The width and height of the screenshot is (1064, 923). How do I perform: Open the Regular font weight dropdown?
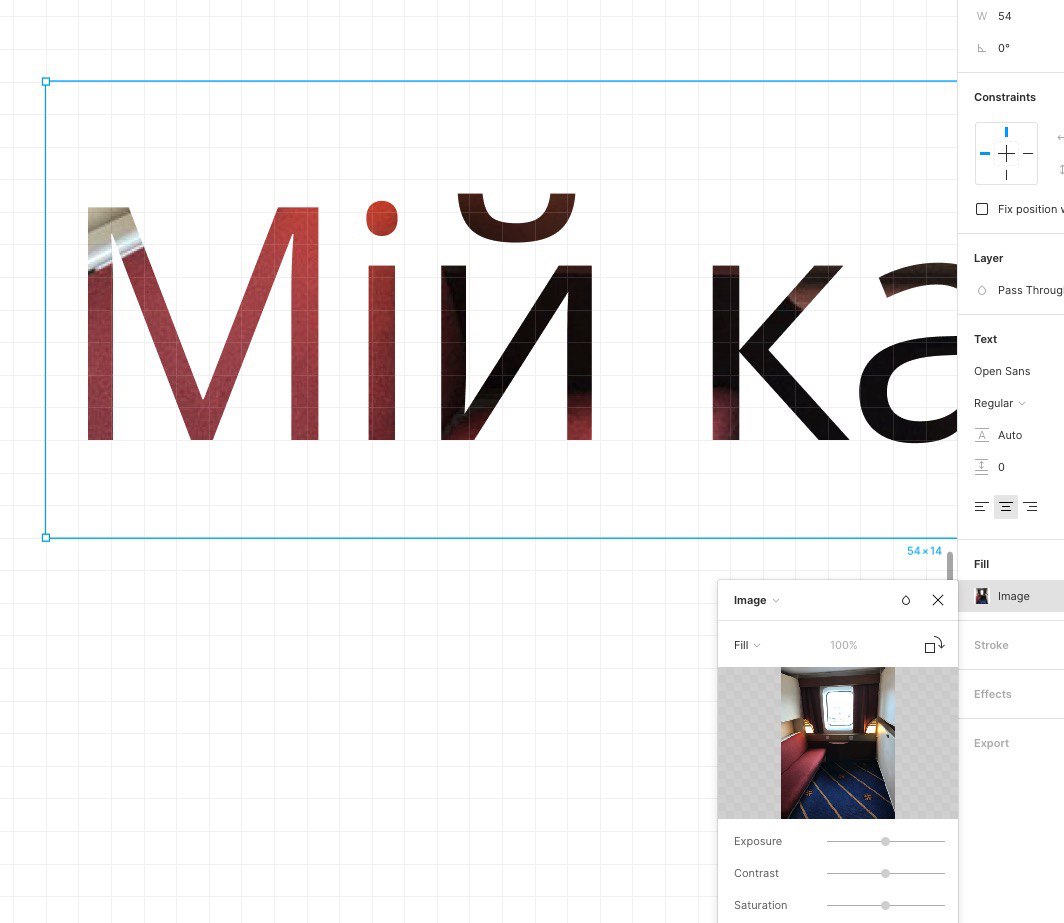click(x=999, y=403)
